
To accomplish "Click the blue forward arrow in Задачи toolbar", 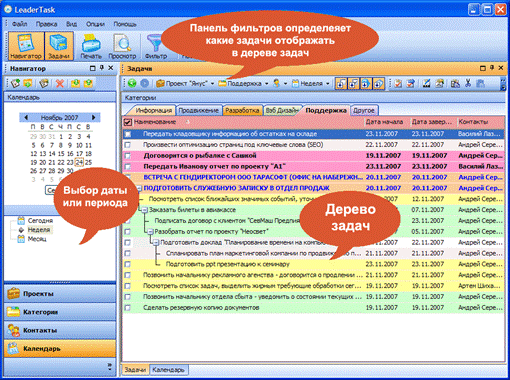I will [x=144, y=83].
